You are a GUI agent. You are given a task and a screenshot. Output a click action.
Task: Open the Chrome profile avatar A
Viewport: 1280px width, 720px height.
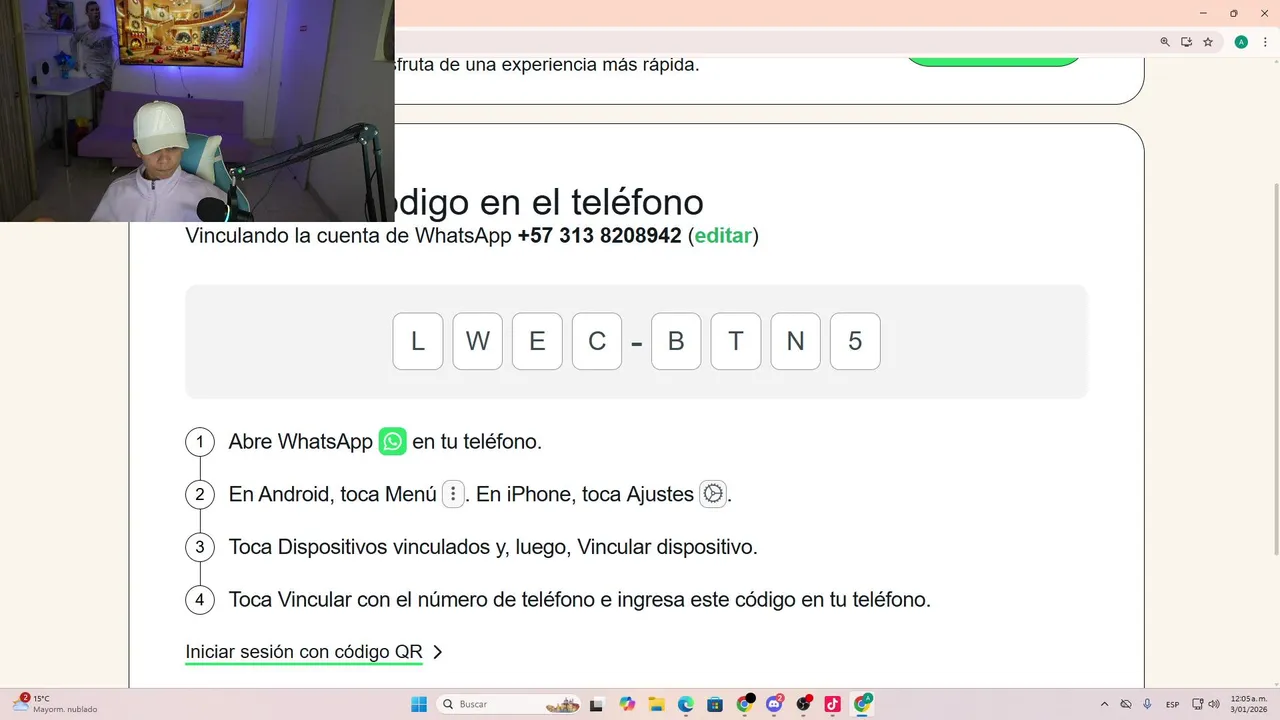click(x=1241, y=42)
